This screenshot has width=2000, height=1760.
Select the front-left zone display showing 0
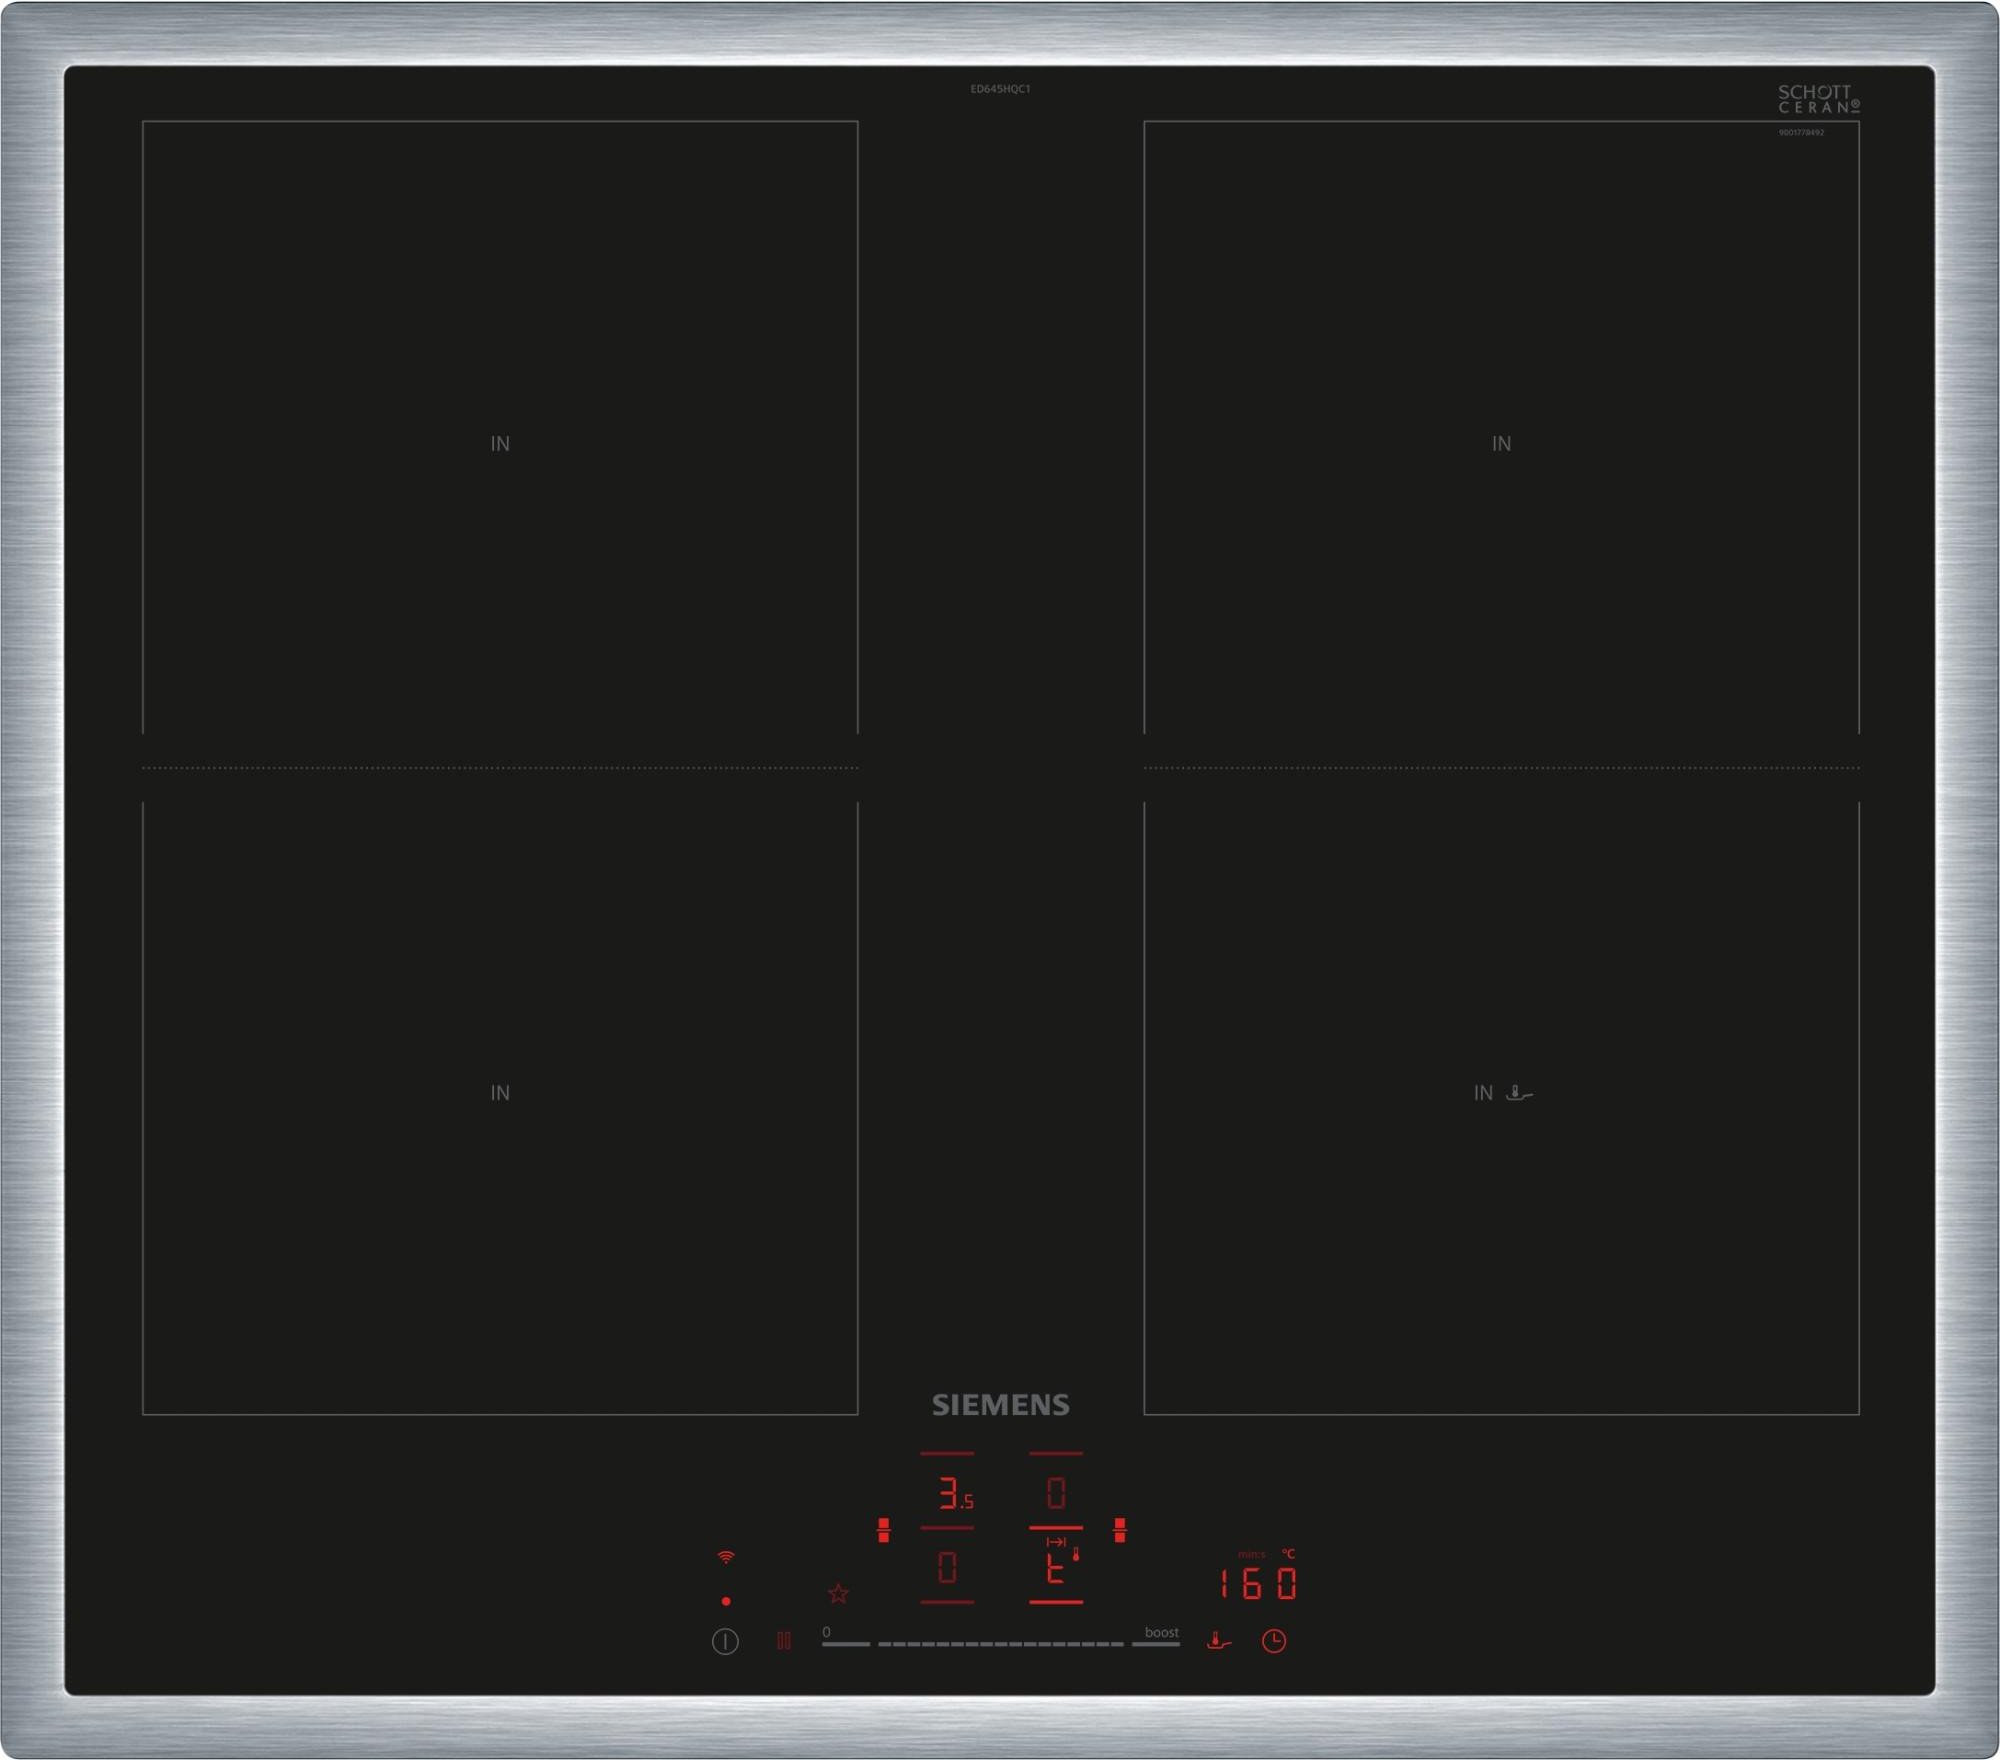pyautogui.click(x=947, y=1567)
